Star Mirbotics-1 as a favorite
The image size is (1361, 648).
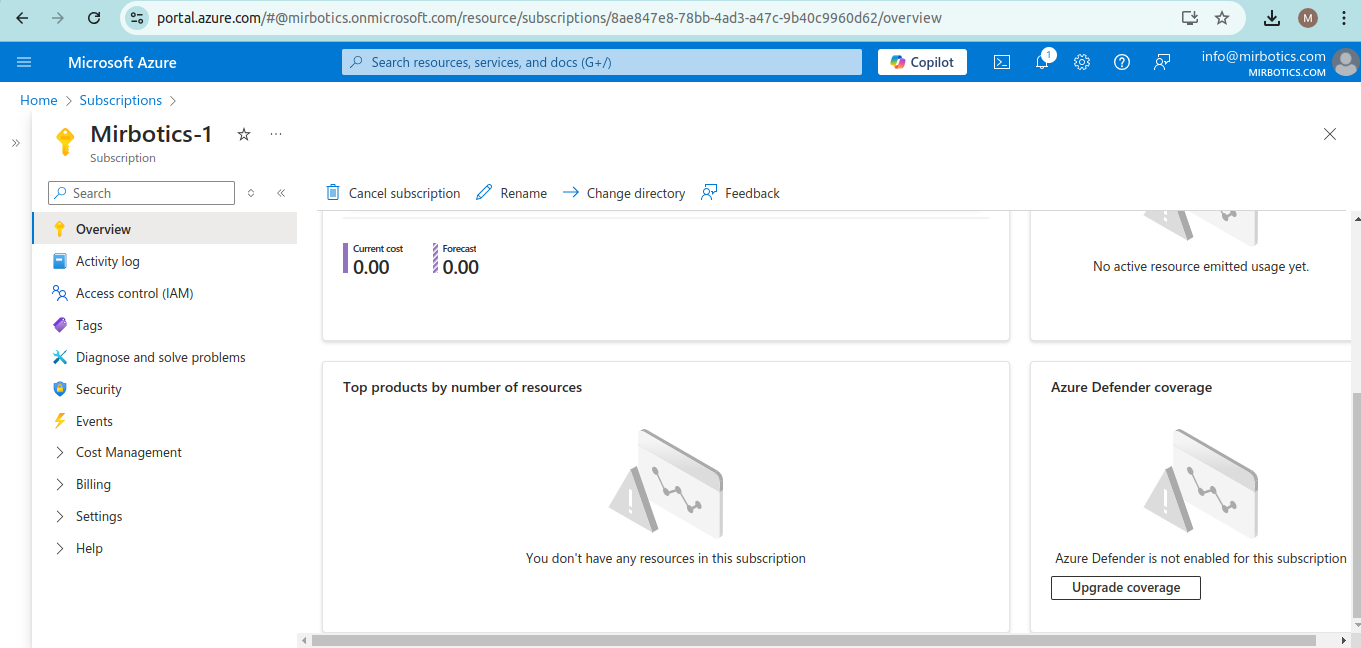click(x=243, y=133)
